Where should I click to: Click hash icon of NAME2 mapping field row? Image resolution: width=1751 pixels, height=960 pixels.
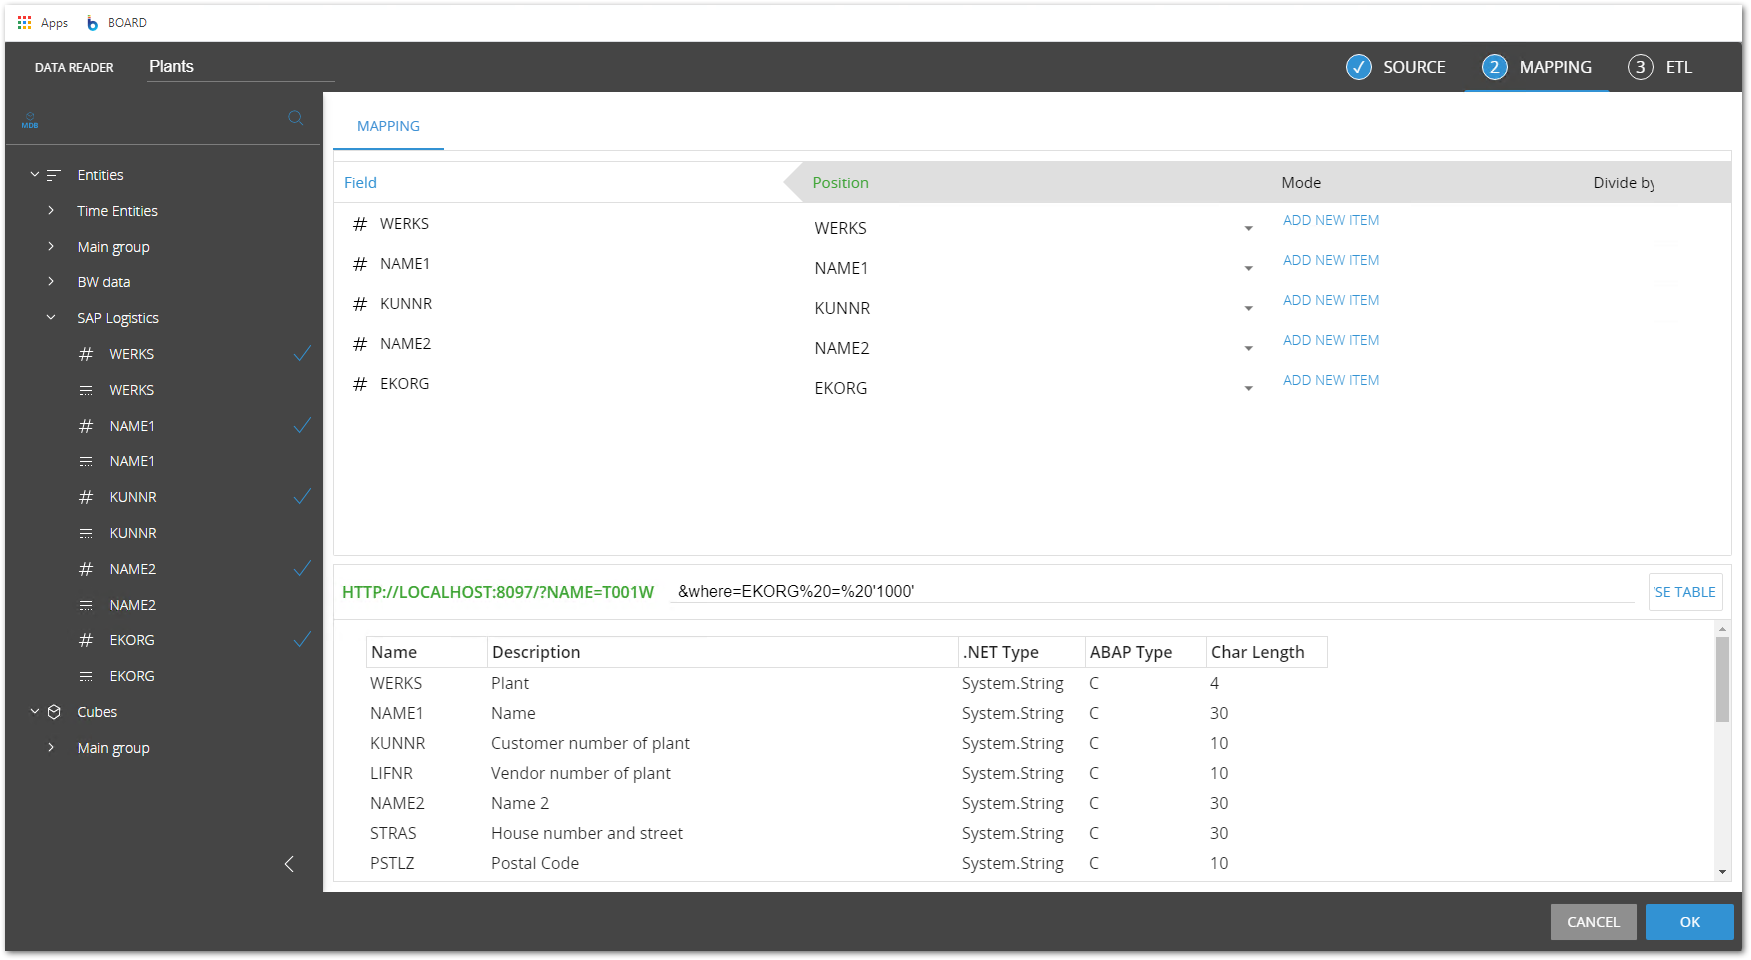pyautogui.click(x=360, y=344)
